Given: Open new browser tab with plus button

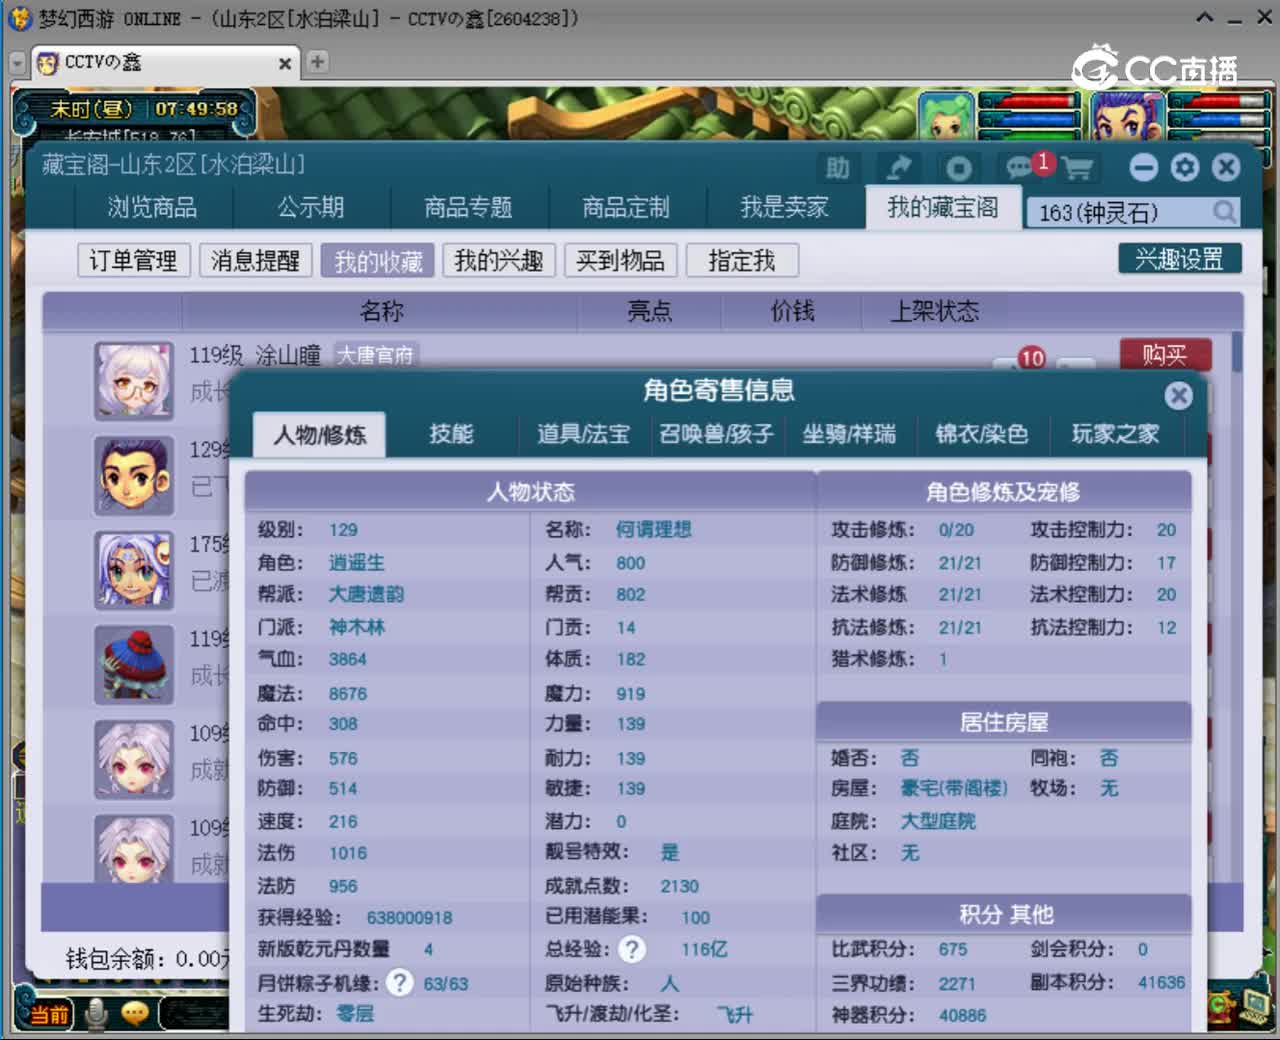Looking at the screenshot, I should [x=317, y=62].
